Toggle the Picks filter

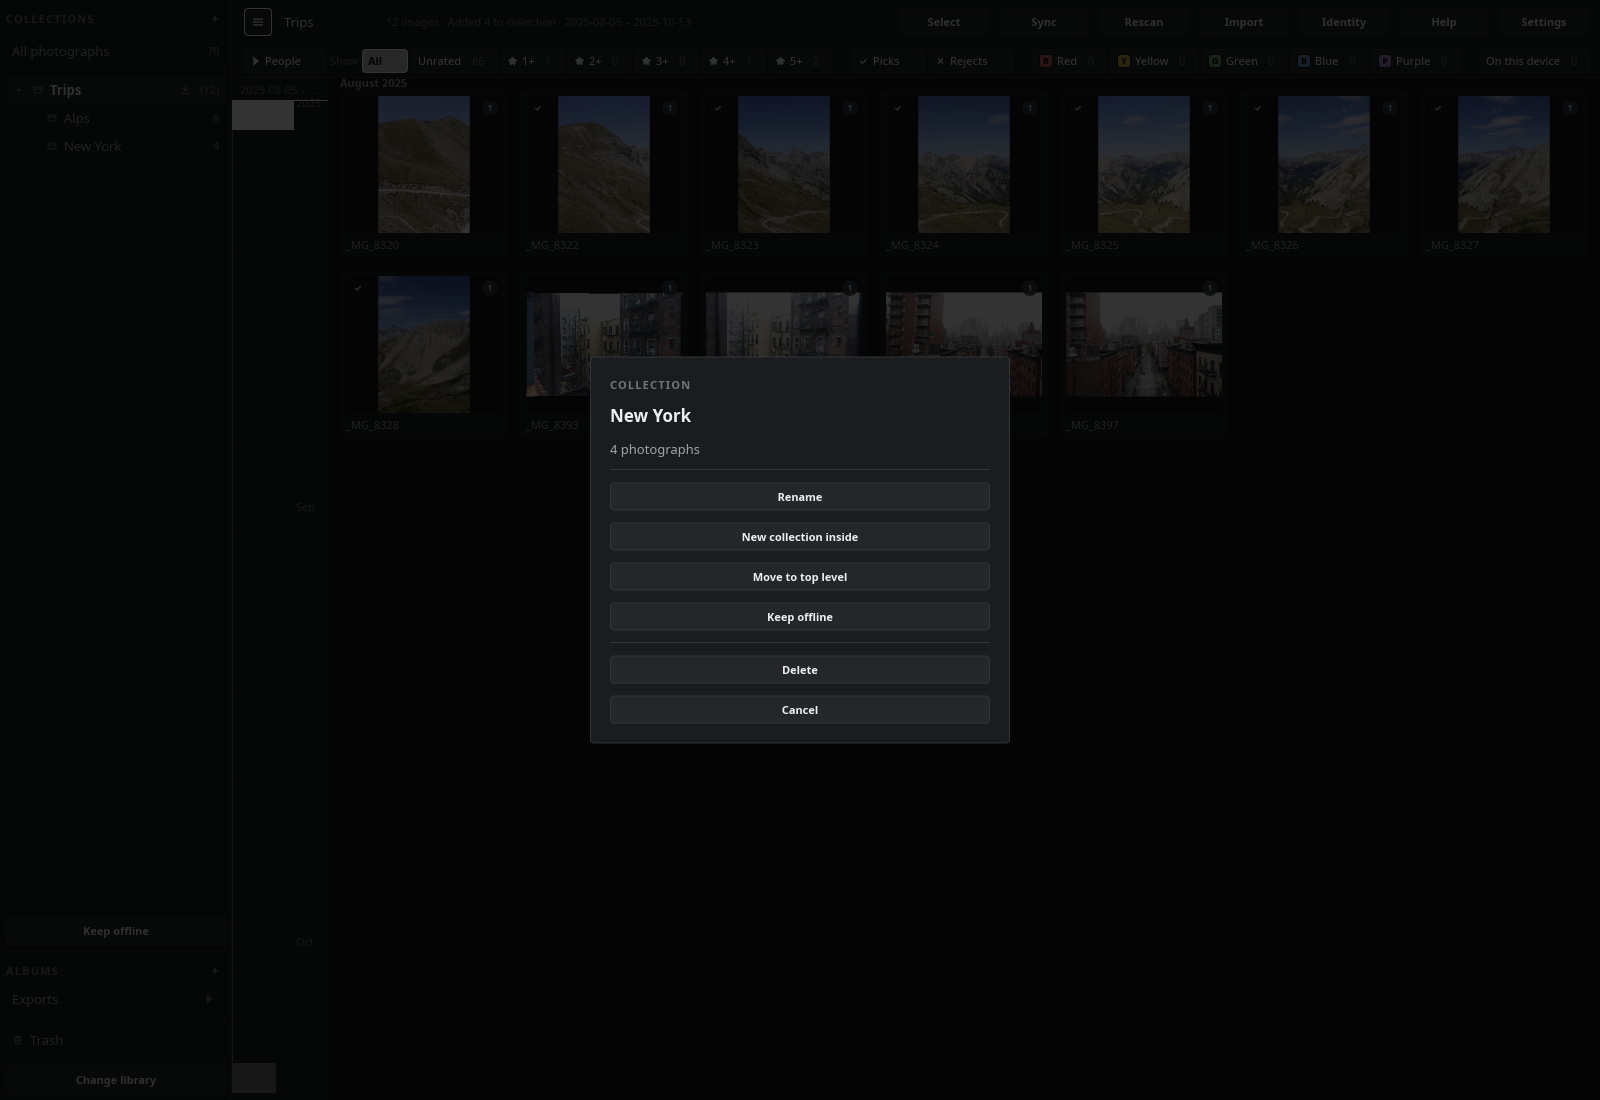pyautogui.click(x=879, y=61)
